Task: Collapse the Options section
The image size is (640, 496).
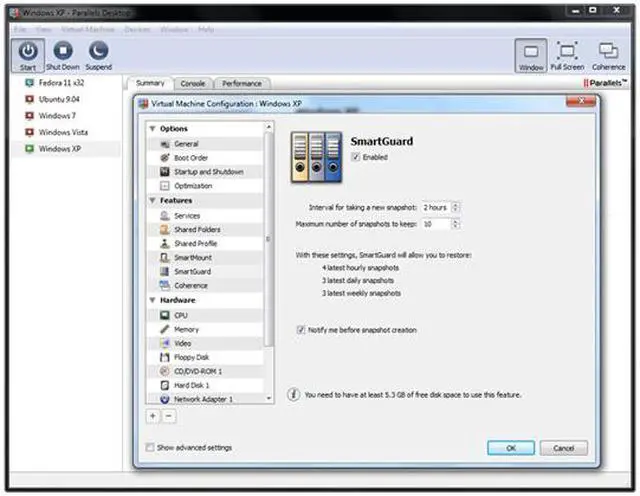Action: pos(153,129)
